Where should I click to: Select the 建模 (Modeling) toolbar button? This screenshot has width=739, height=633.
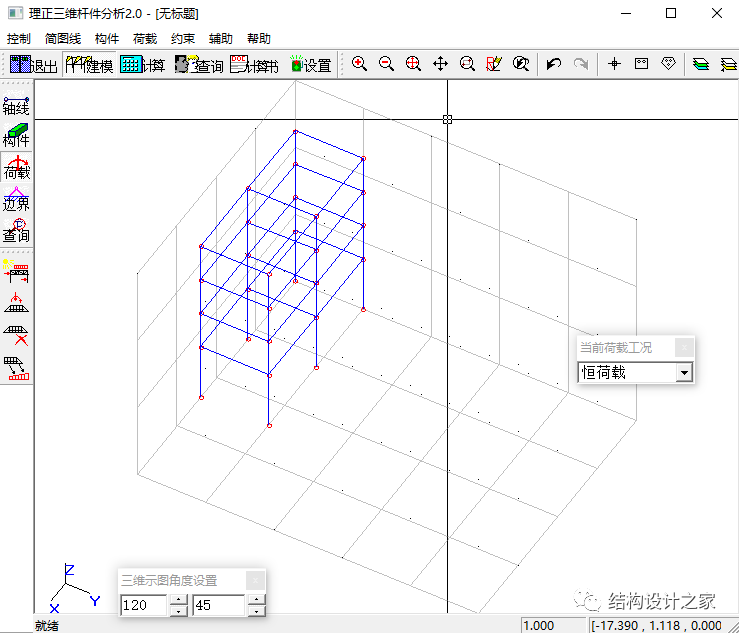(89, 64)
